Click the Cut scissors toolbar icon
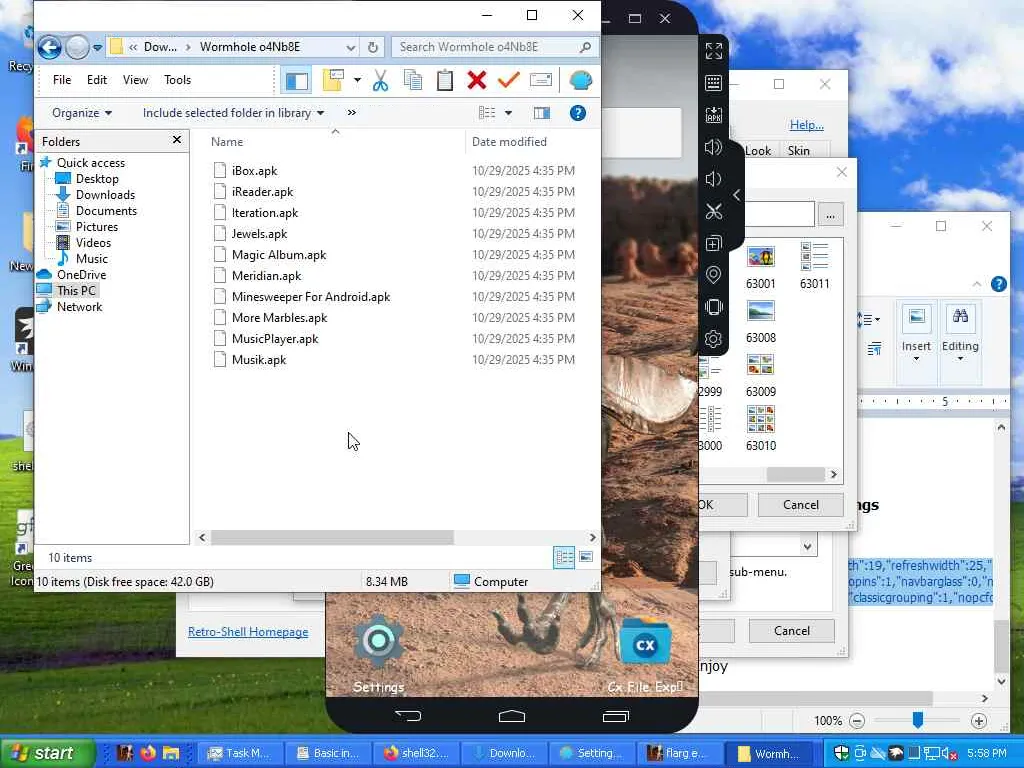 380,80
